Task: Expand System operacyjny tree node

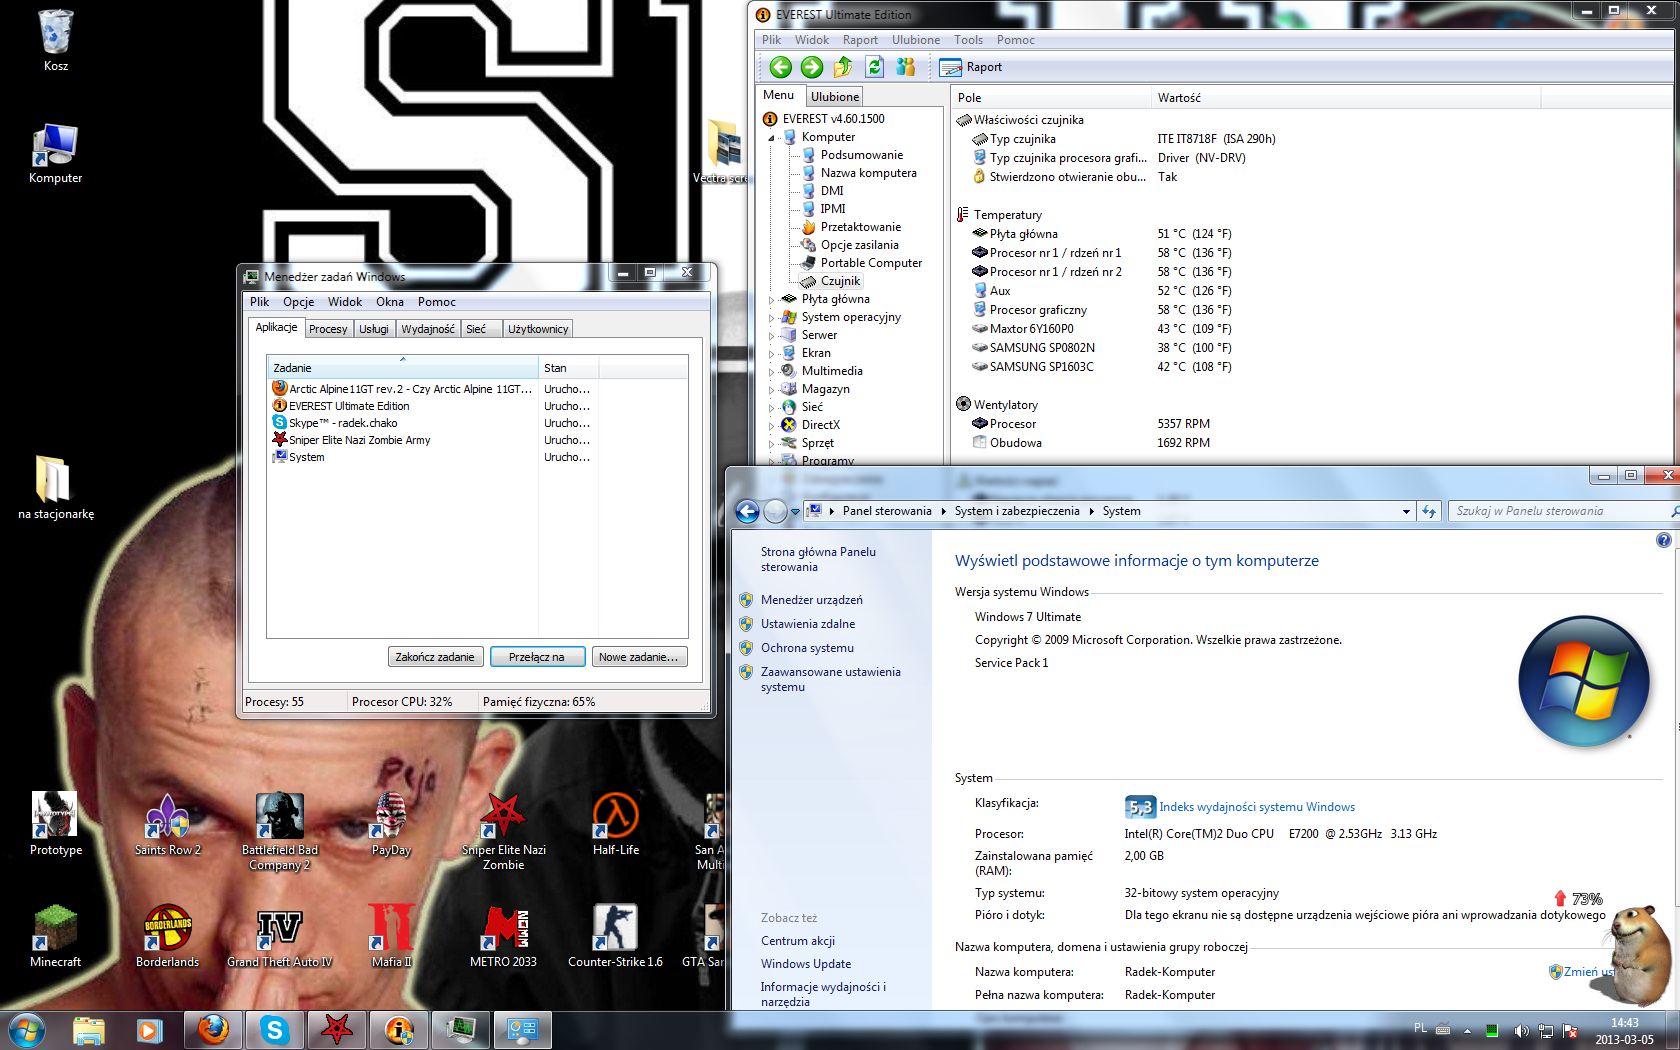Action: [771, 318]
